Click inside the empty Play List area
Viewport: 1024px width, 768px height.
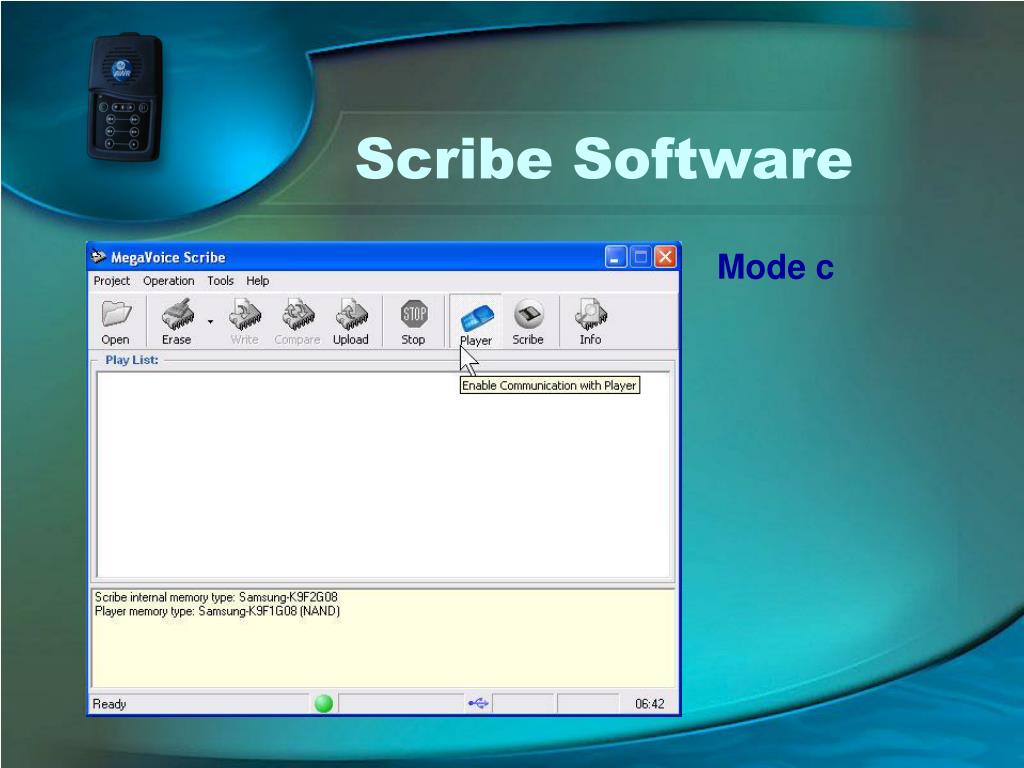(x=383, y=475)
